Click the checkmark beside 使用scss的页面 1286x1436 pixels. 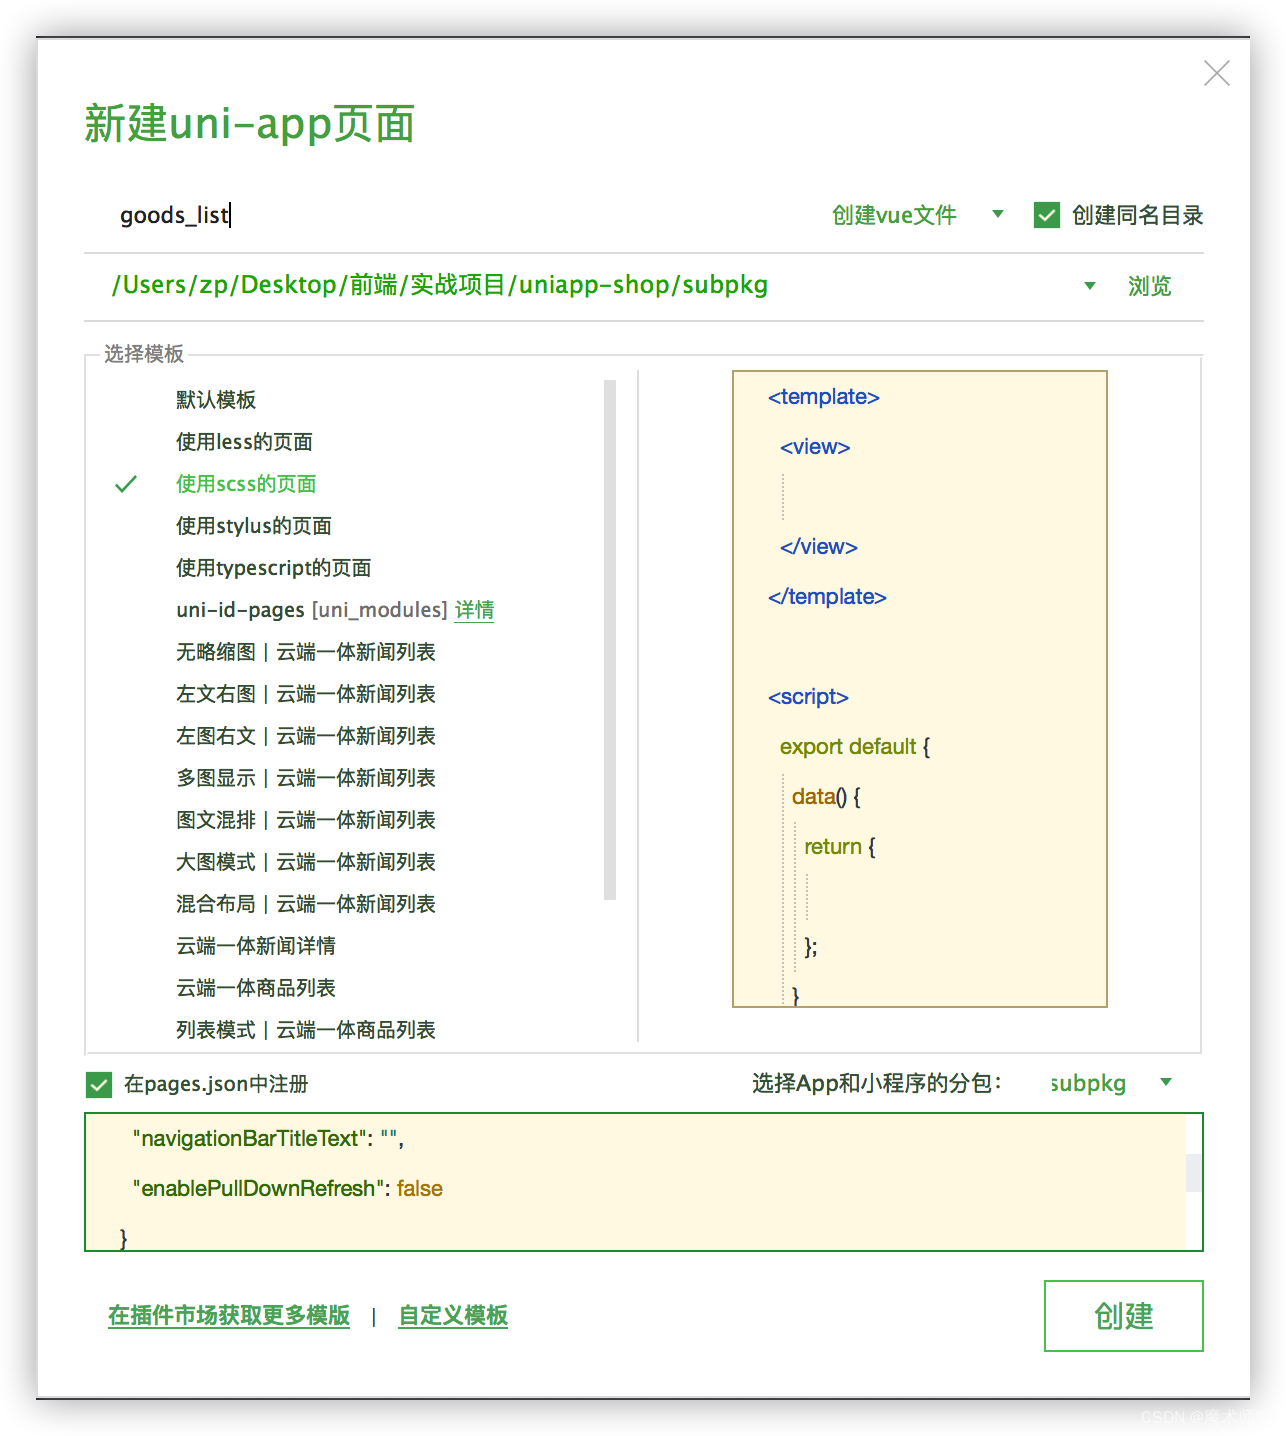coord(126,484)
